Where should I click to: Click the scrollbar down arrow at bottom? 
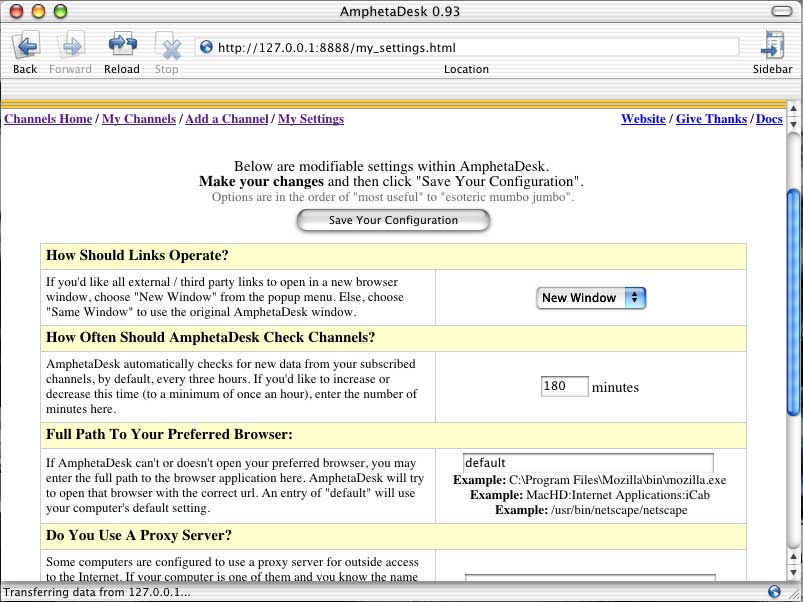pos(793,573)
